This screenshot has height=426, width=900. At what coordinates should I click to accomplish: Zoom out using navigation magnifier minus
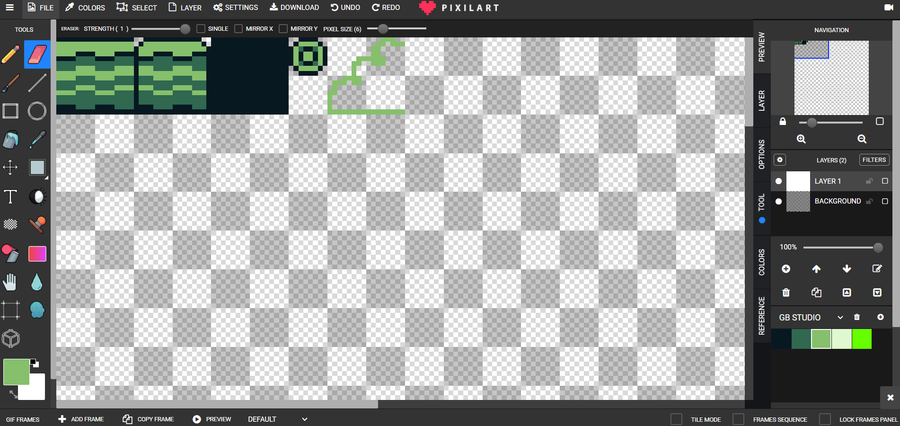pos(862,139)
